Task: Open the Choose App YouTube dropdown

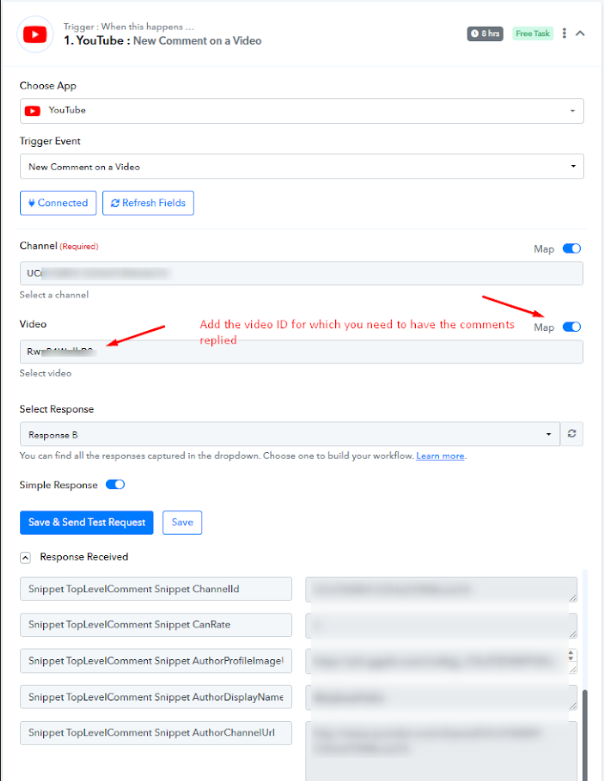Action: (x=302, y=111)
